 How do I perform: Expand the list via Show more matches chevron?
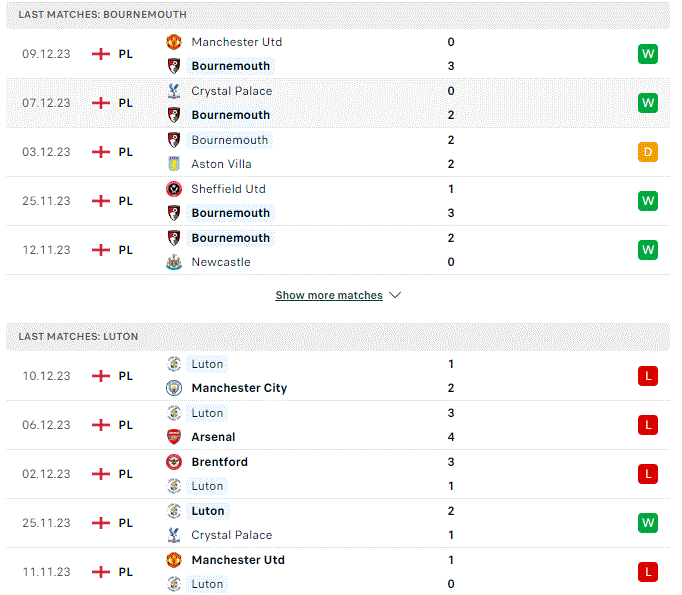coord(395,295)
